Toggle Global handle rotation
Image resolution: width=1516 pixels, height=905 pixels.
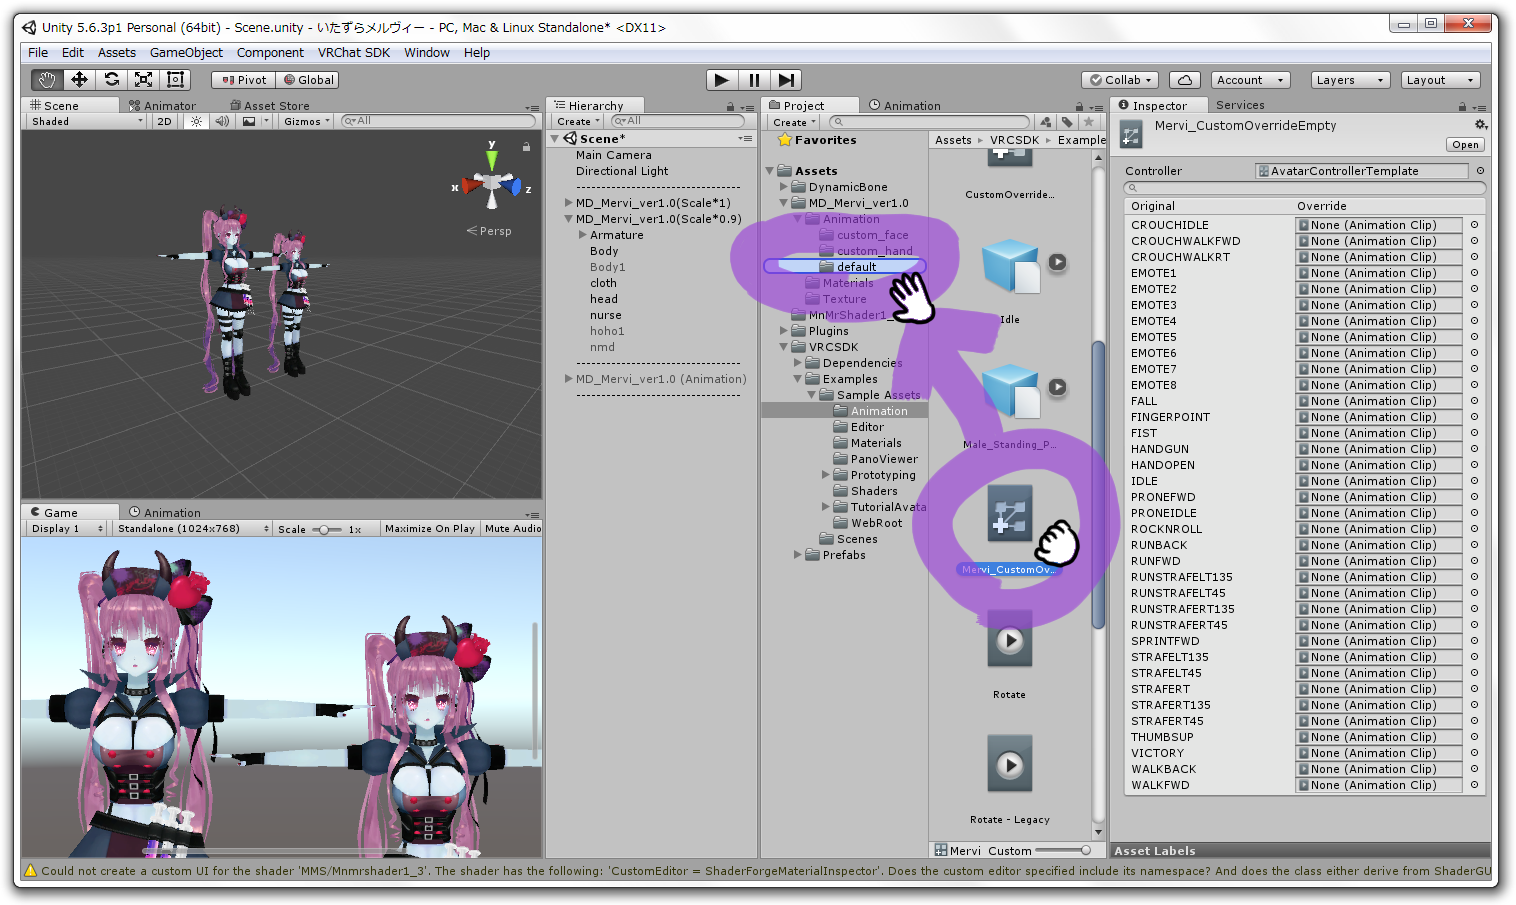point(308,80)
